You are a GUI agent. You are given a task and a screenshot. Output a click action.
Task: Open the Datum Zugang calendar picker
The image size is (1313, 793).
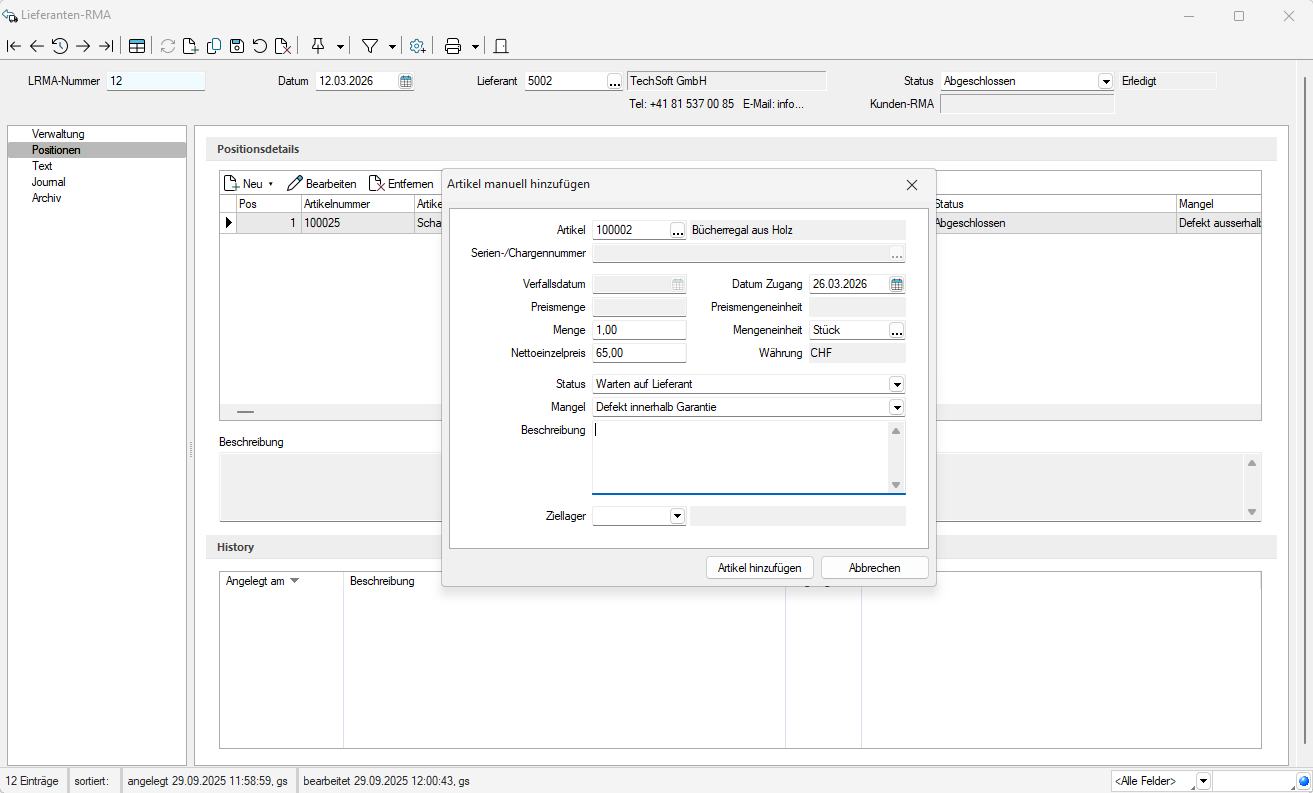[897, 284]
